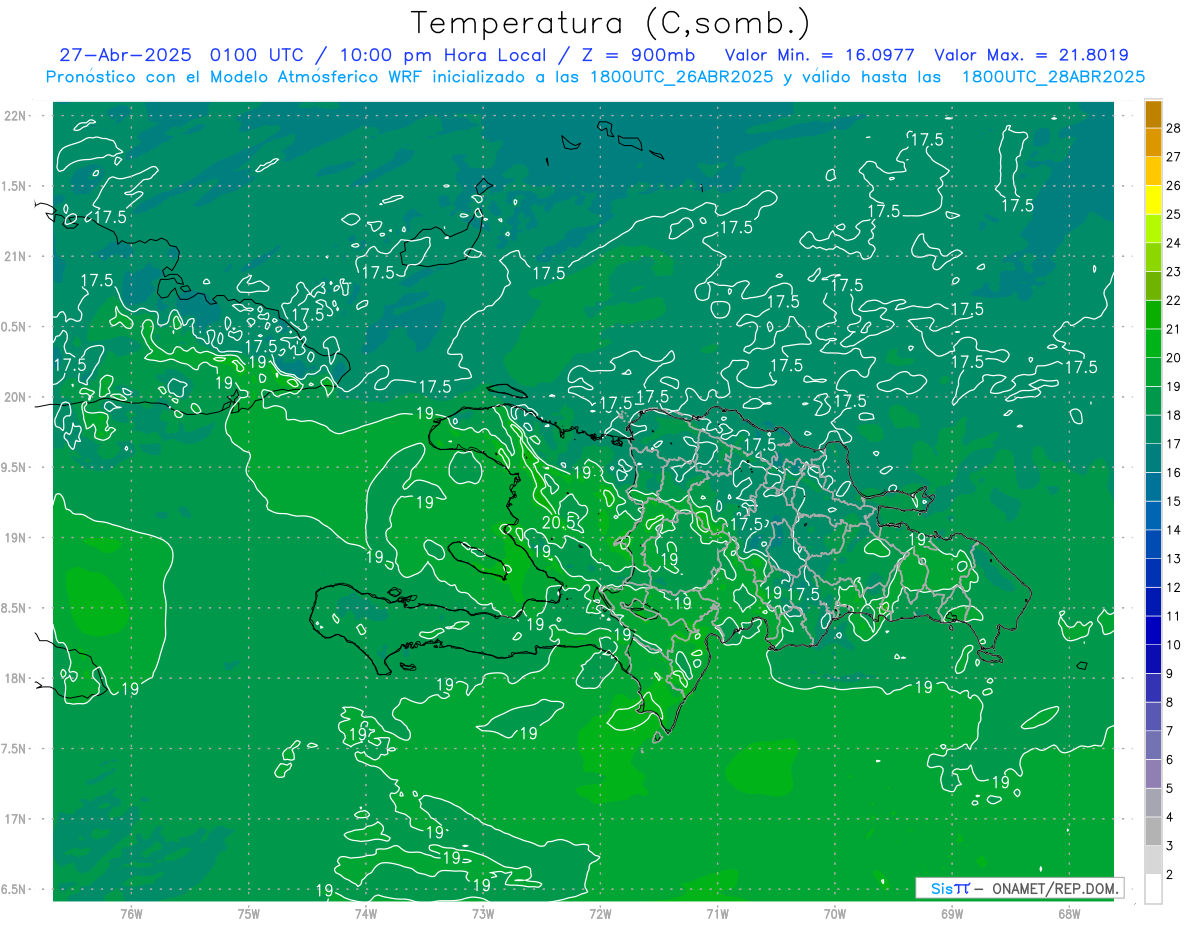Screen dimensions: 1200x927
Task: Click the latitude axis label "19N"
Action: [17, 537]
